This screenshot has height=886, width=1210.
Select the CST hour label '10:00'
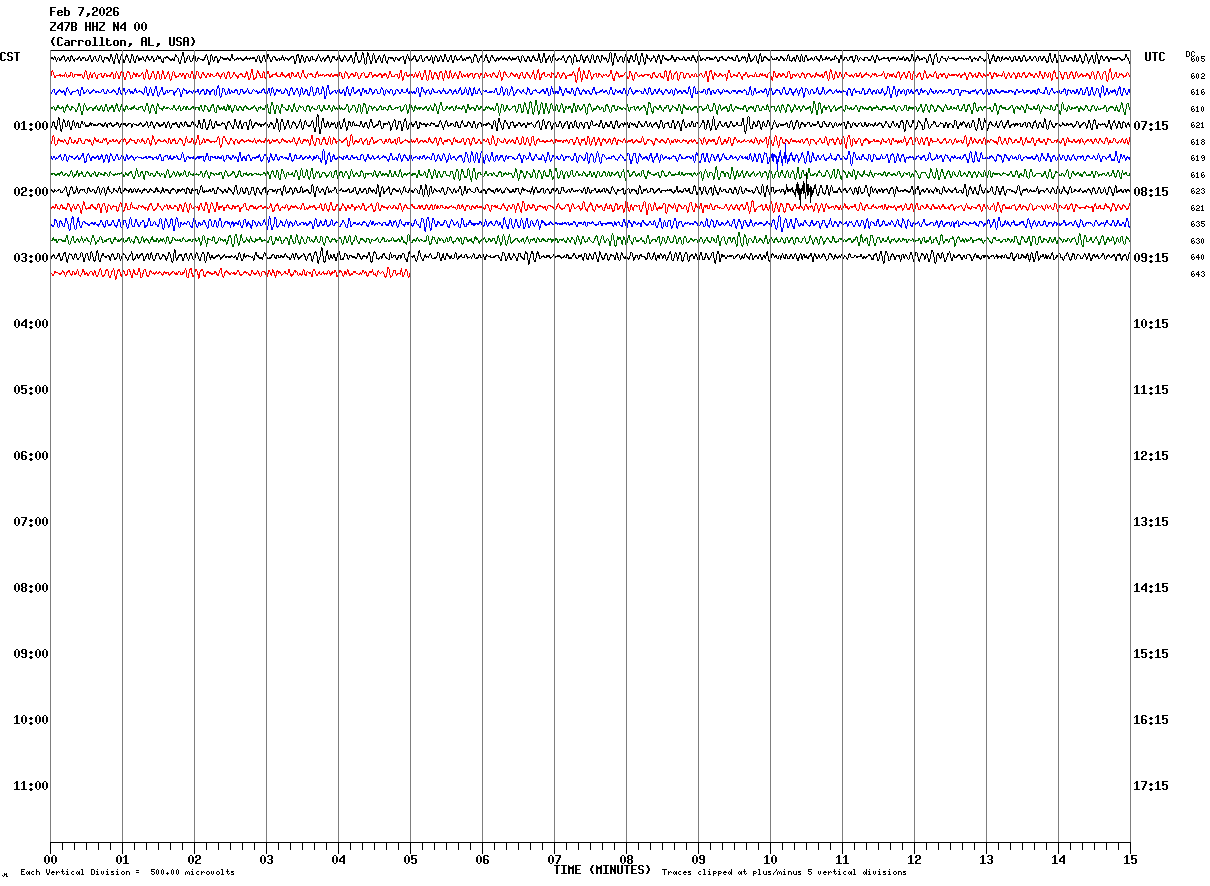(x=31, y=720)
